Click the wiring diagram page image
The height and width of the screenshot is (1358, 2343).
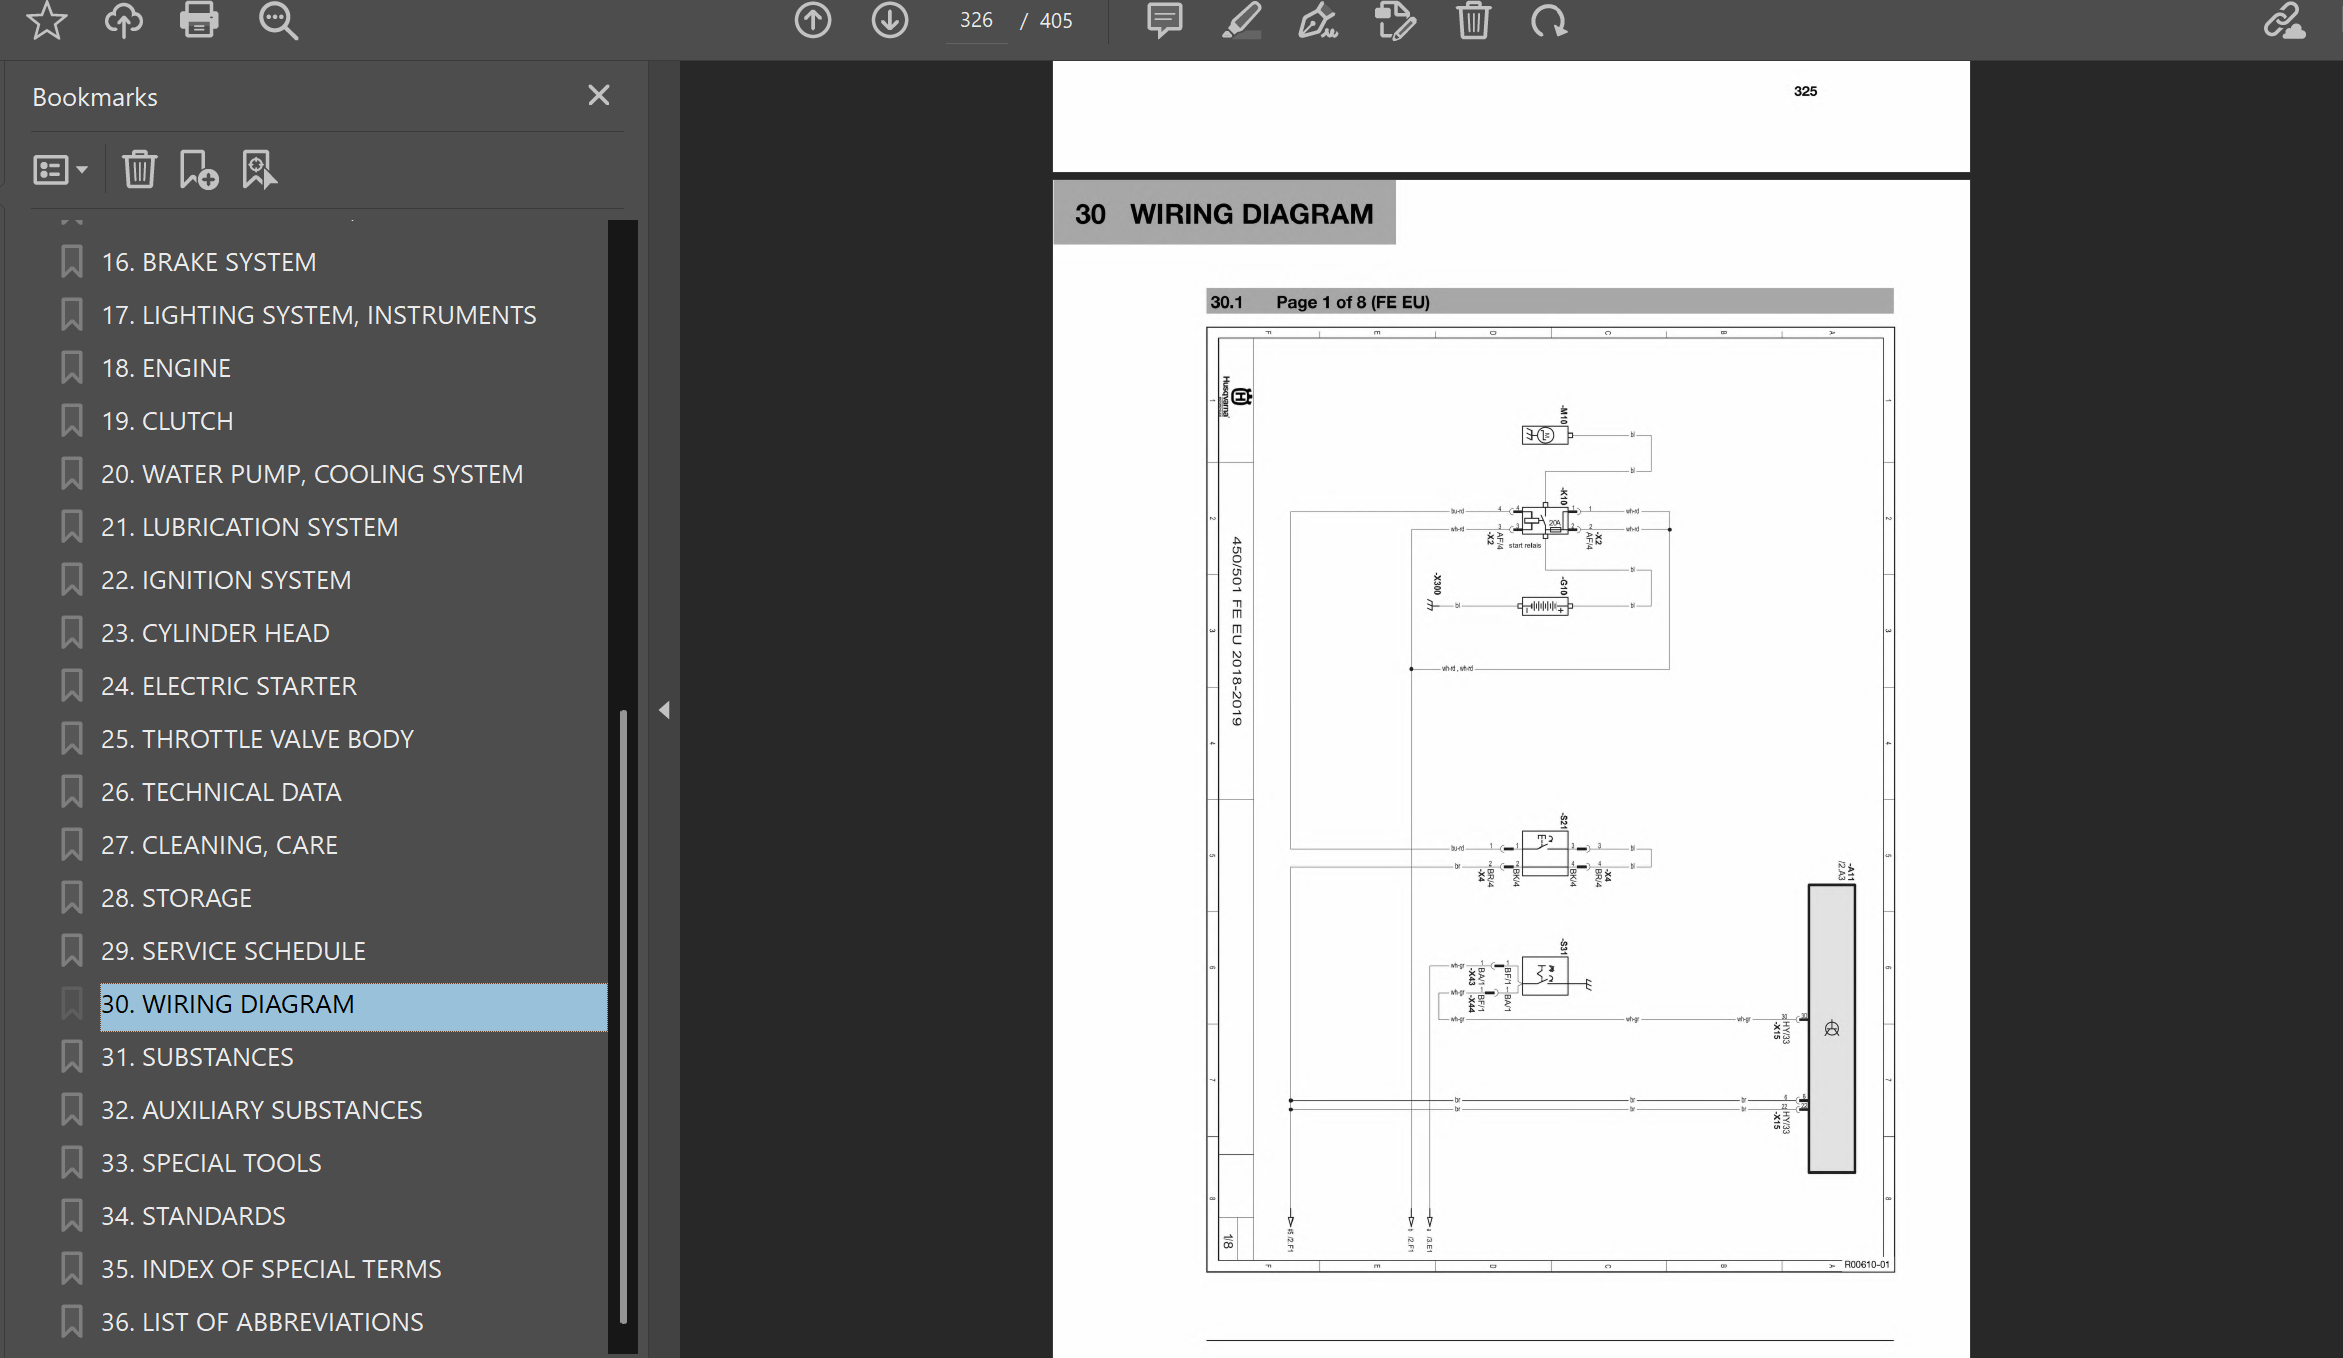point(1550,800)
